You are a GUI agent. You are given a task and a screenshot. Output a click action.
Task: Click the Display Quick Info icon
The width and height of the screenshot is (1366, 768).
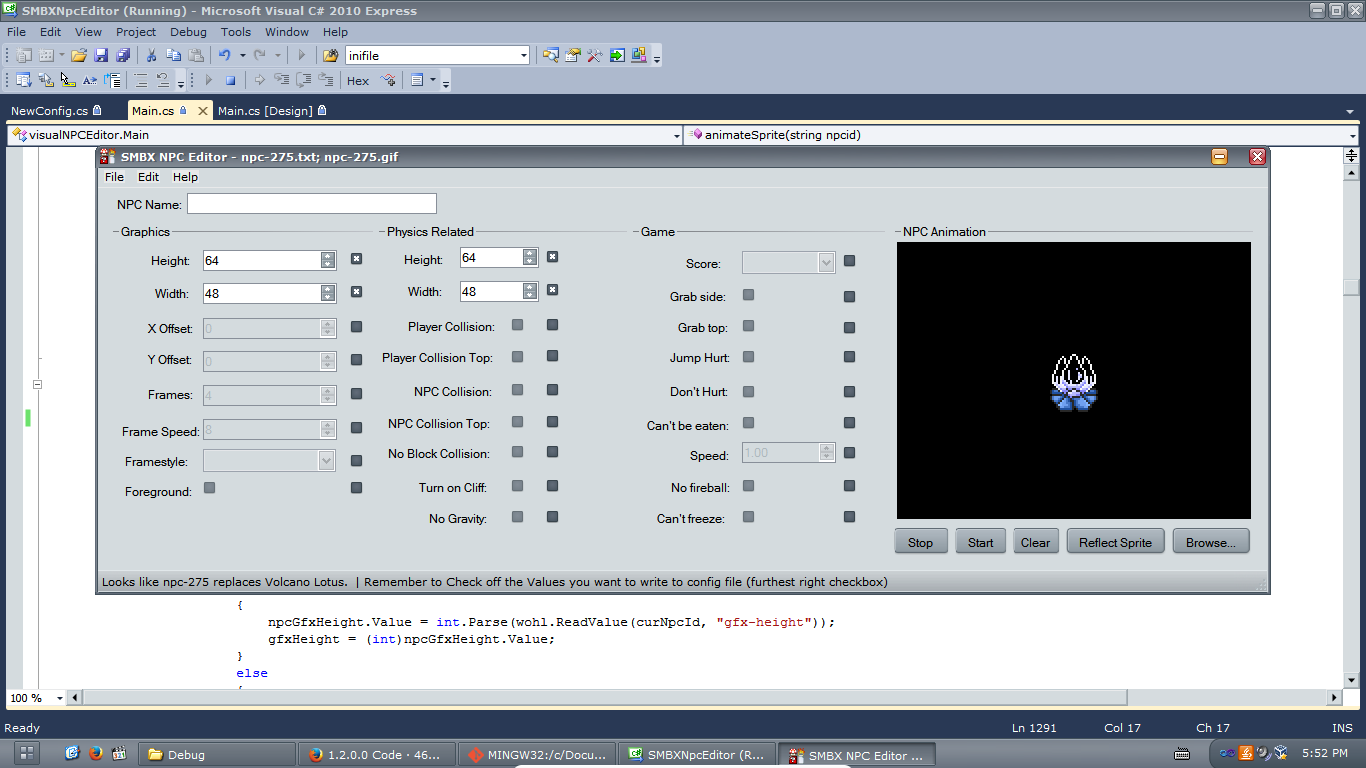point(68,81)
